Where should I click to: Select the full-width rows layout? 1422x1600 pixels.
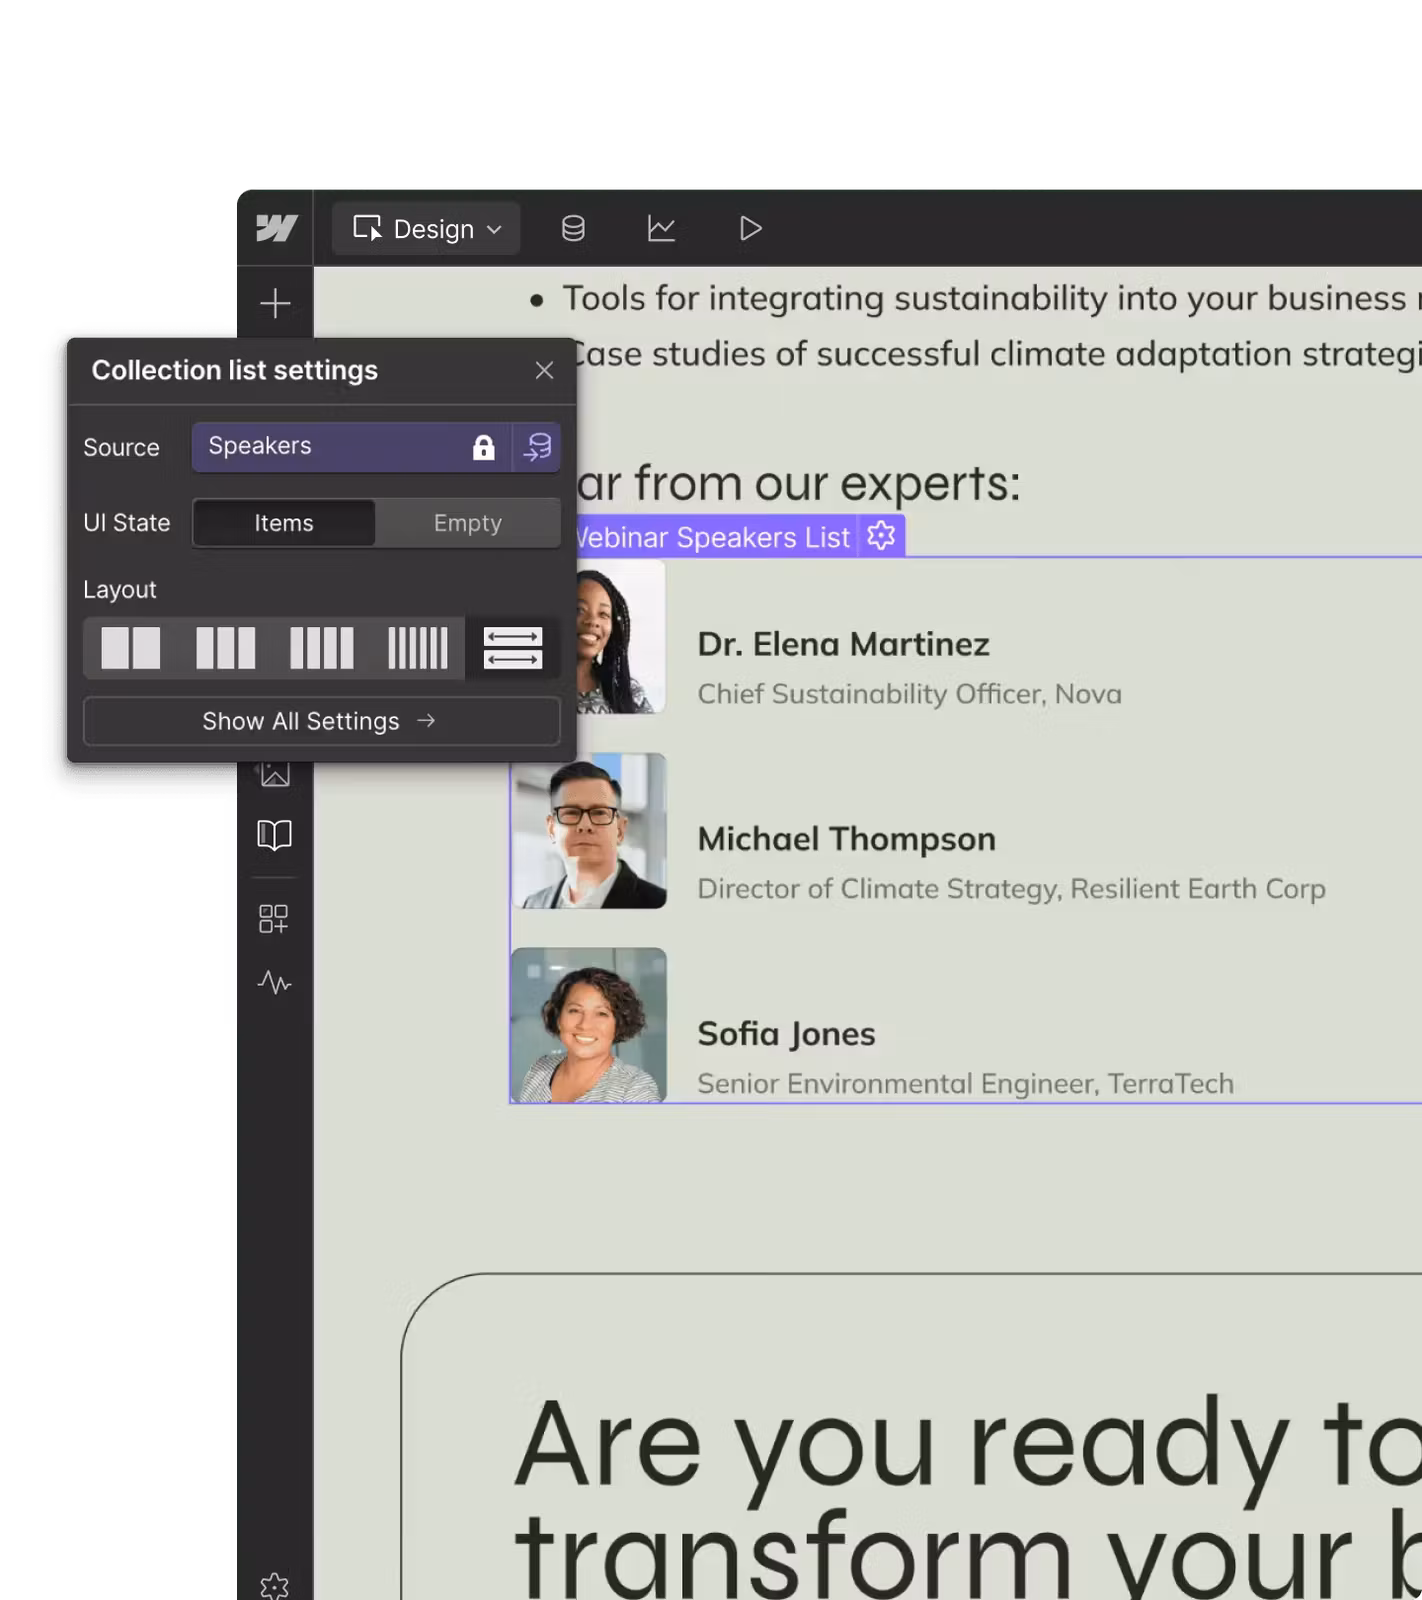click(x=512, y=648)
